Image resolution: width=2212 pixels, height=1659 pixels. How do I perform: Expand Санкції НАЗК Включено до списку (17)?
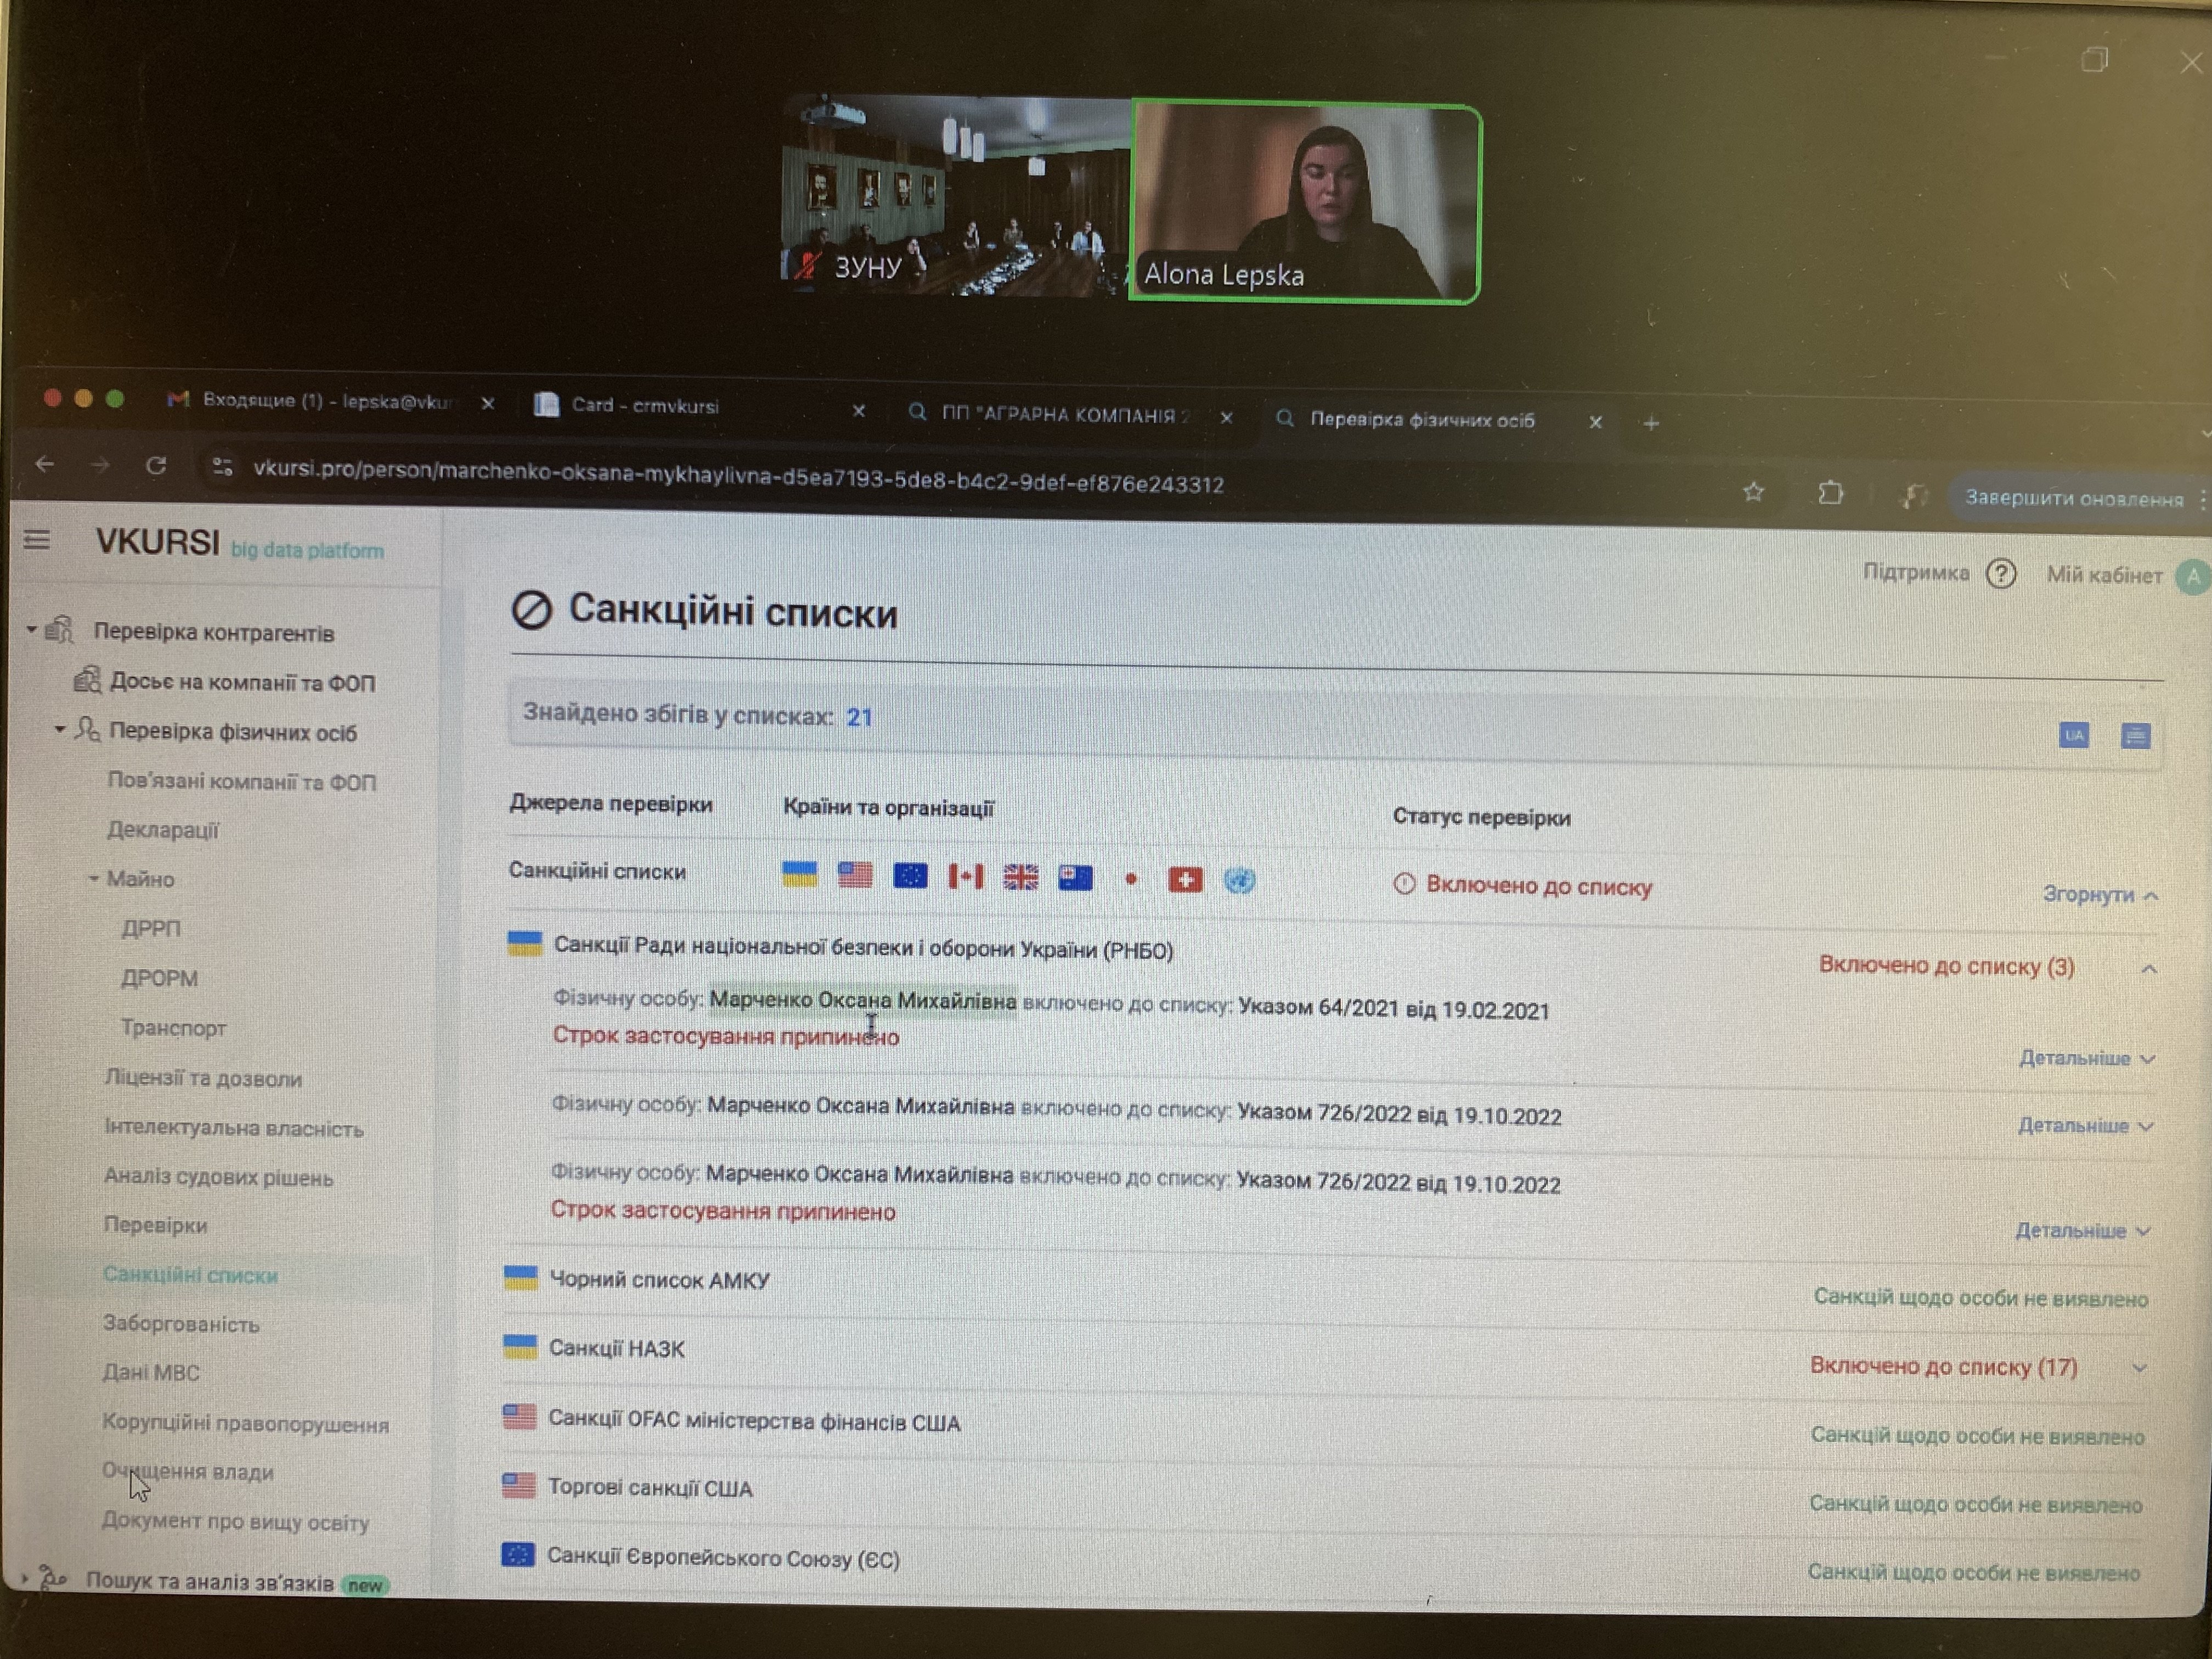pos(2139,1367)
